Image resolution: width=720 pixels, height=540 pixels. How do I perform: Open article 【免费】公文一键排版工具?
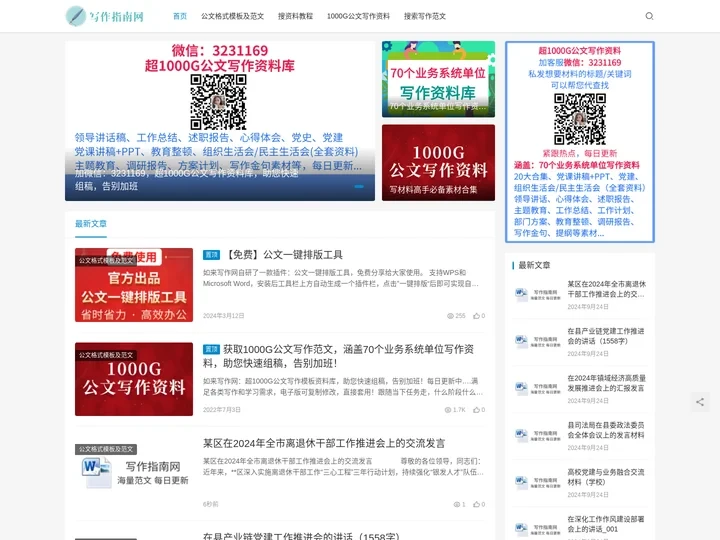coord(283,255)
